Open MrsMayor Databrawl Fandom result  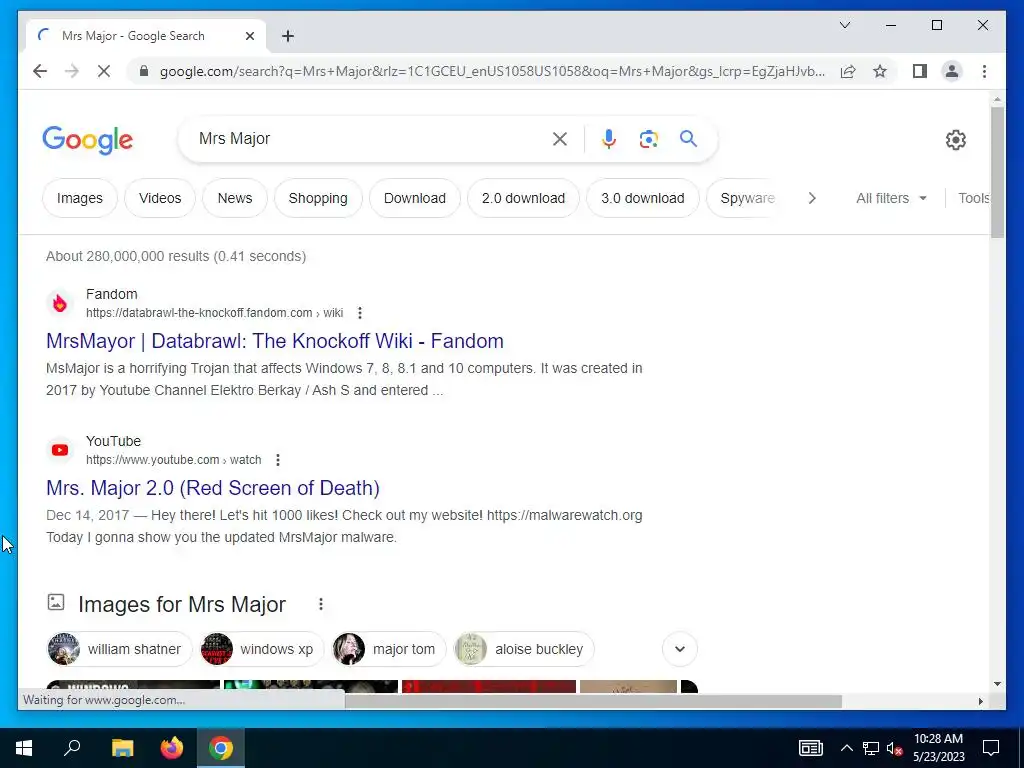pyautogui.click(x=274, y=341)
